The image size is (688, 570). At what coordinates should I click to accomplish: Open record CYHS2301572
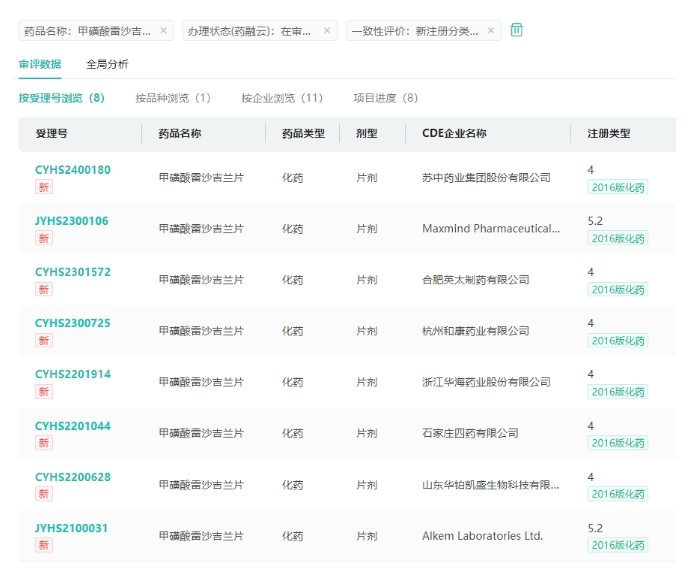[x=73, y=272]
